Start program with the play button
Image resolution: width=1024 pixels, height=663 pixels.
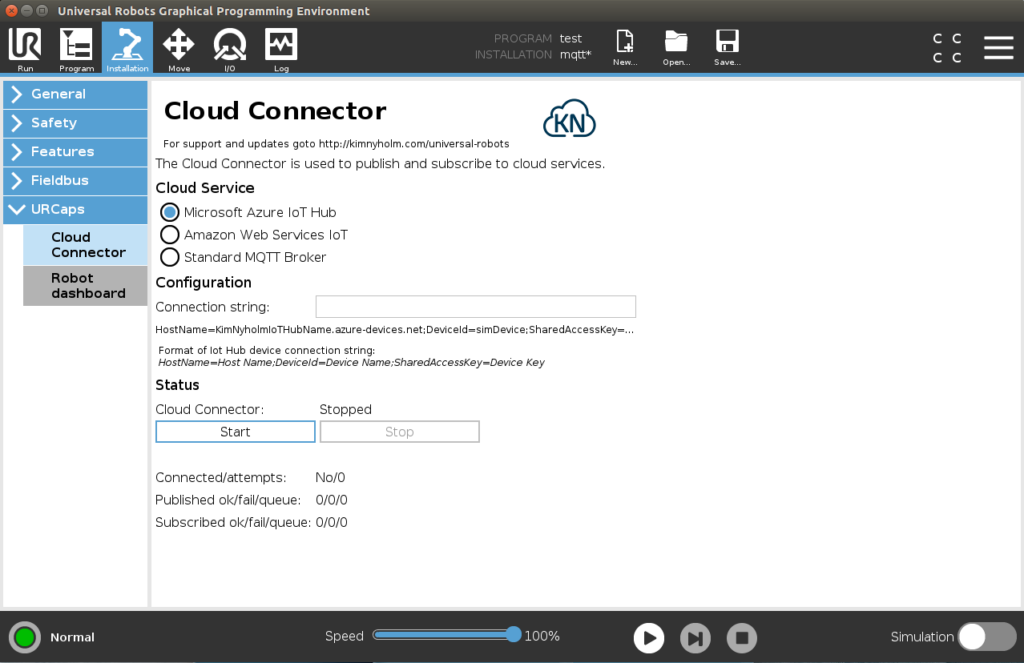[x=648, y=638]
